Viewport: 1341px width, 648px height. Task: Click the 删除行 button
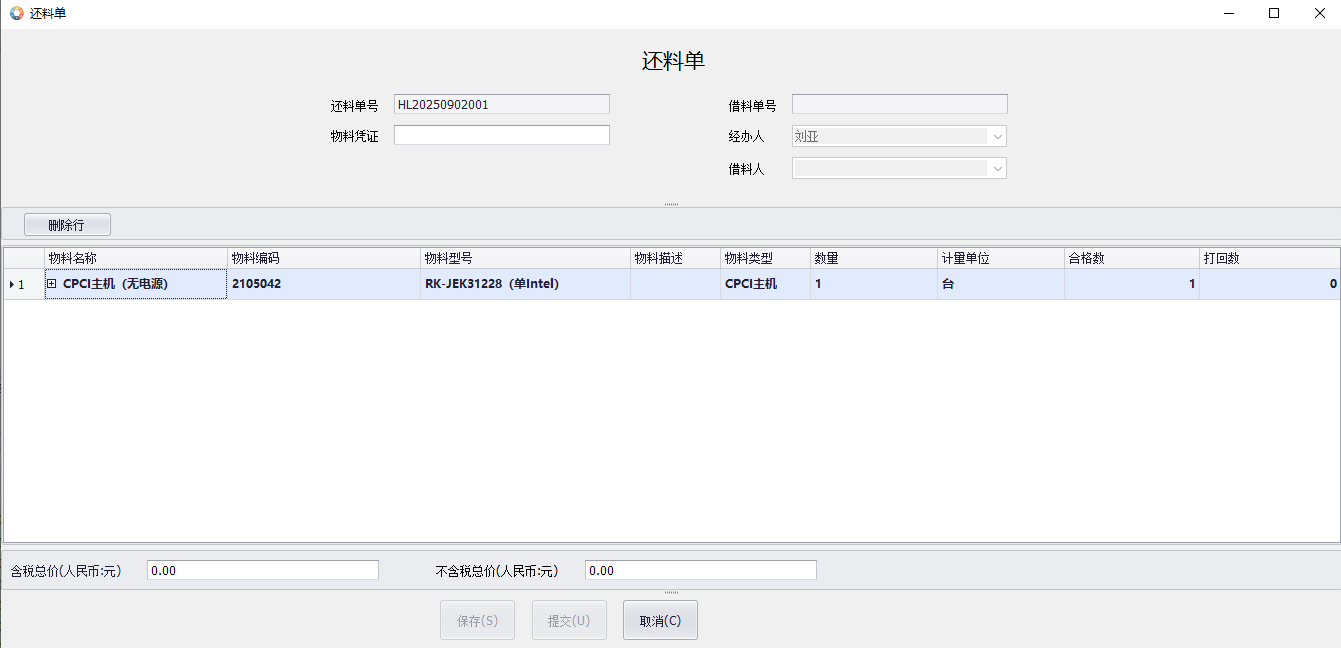pyautogui.click(x=67, y=225)
